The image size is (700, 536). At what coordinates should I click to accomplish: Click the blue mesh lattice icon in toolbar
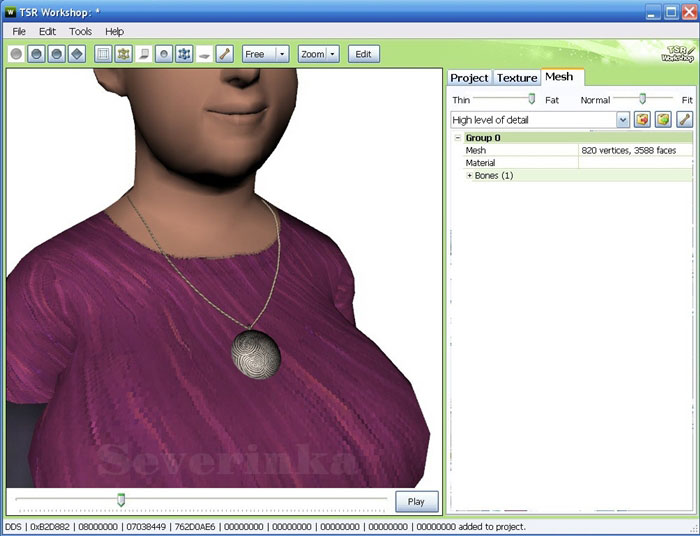[184, 54]
